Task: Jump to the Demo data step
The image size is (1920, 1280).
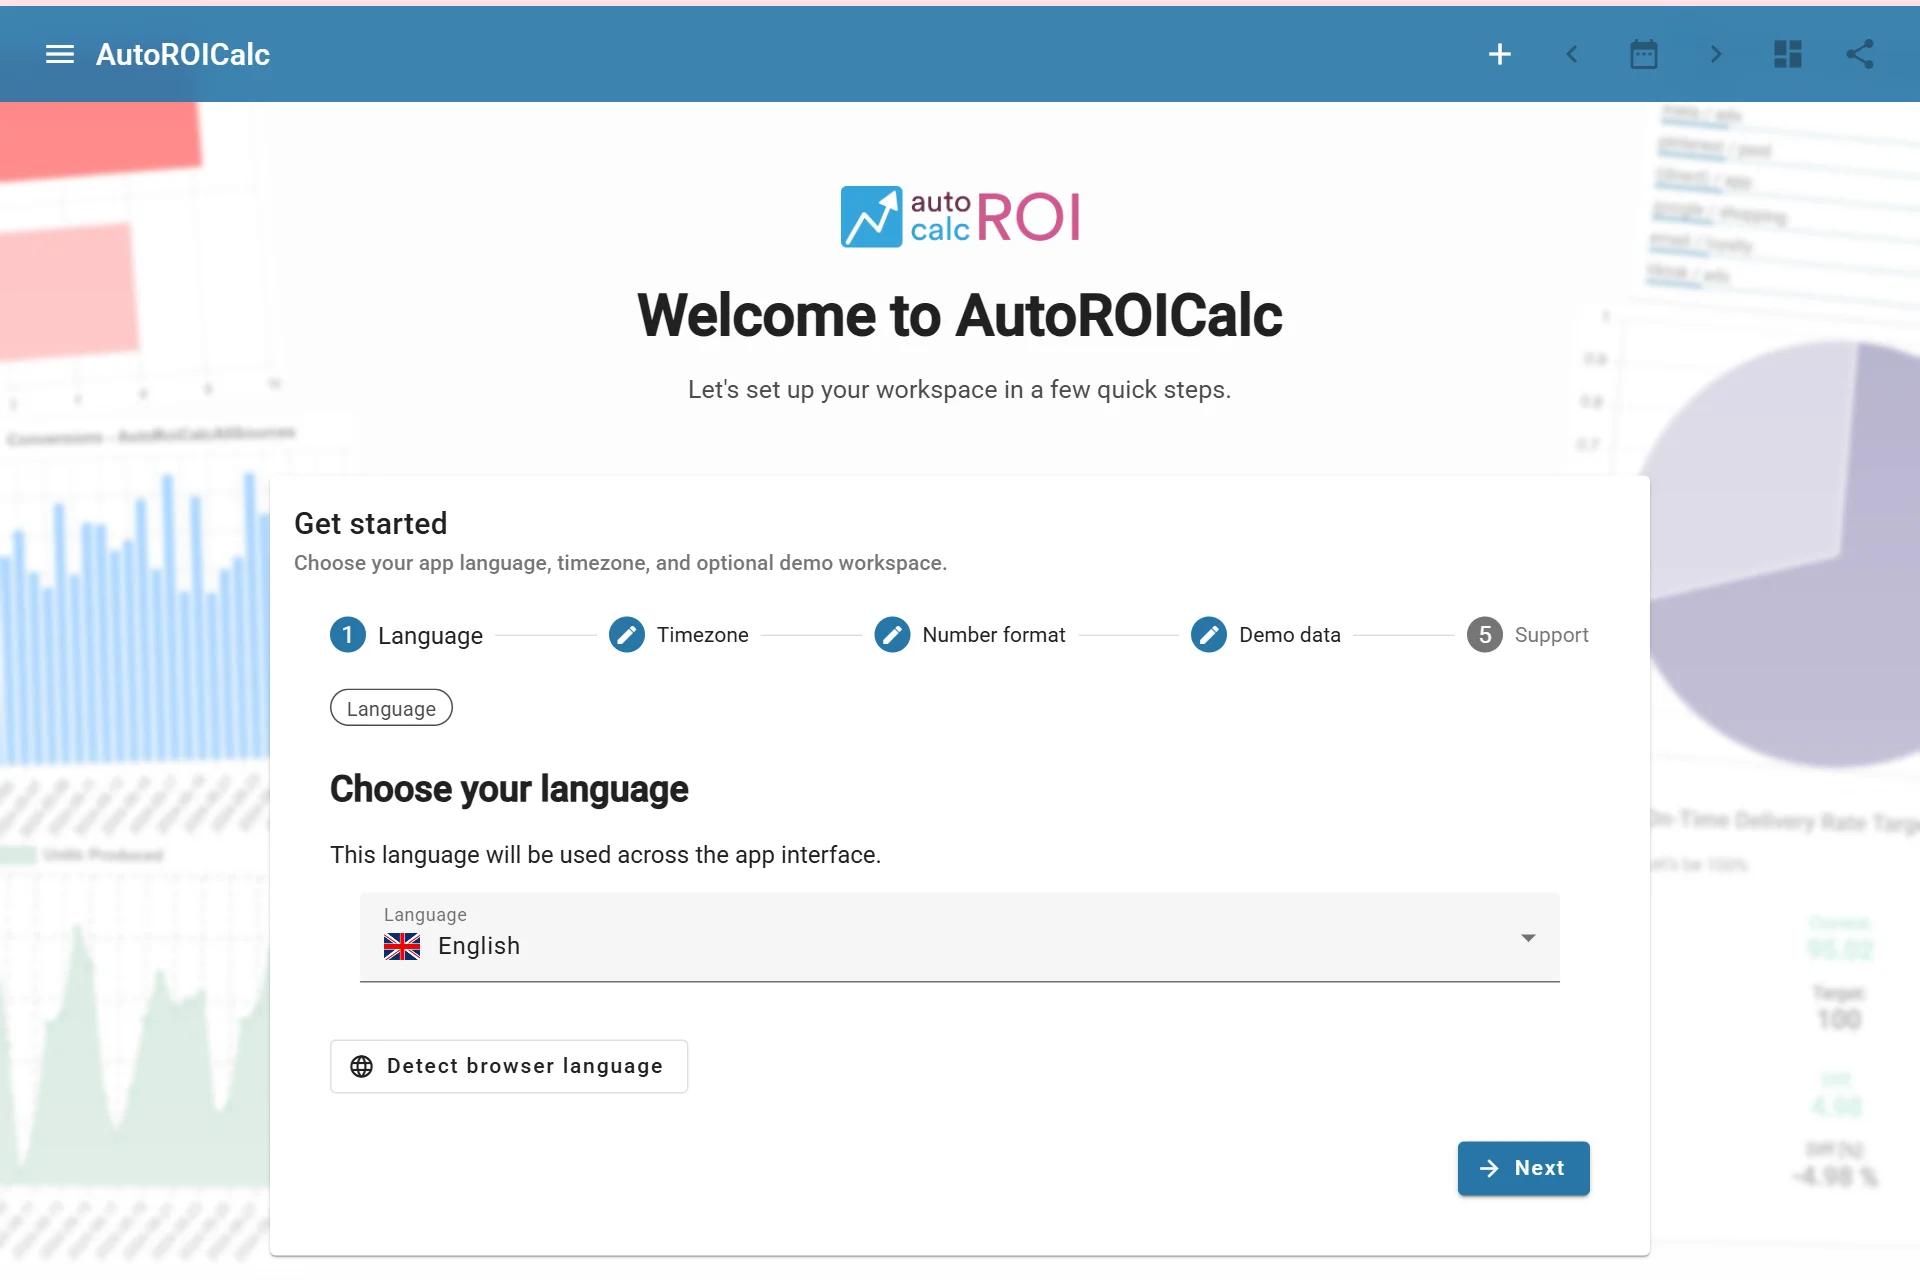Action: click(1265, 635)
